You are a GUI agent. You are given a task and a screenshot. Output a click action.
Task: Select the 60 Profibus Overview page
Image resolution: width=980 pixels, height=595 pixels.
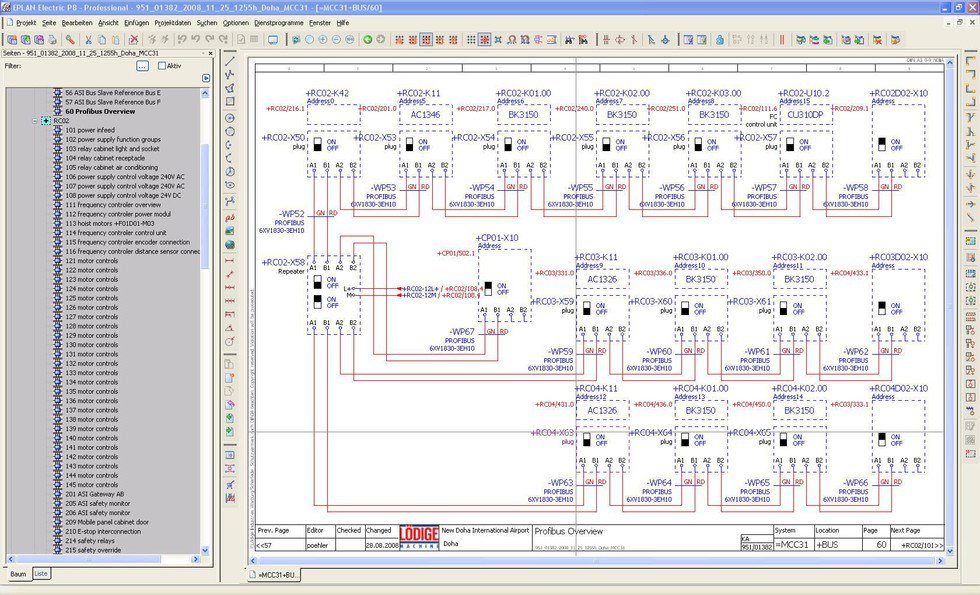tap(99, 111)
